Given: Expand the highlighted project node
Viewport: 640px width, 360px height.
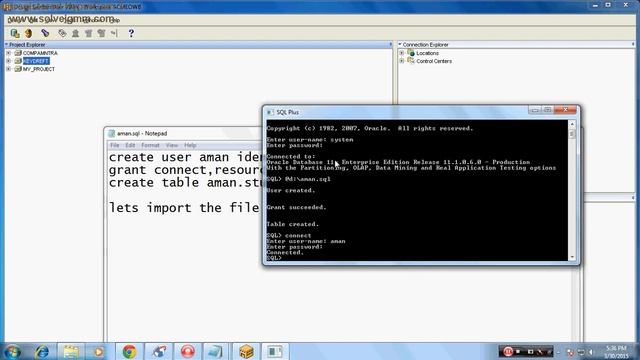Looking at the screenshot, I should 9,61.
